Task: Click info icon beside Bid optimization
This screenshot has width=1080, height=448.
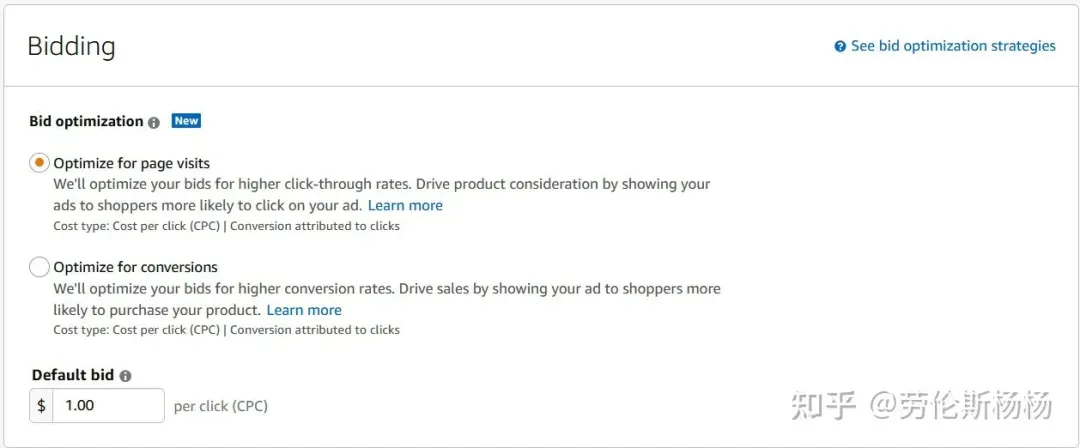Action: 154,122
